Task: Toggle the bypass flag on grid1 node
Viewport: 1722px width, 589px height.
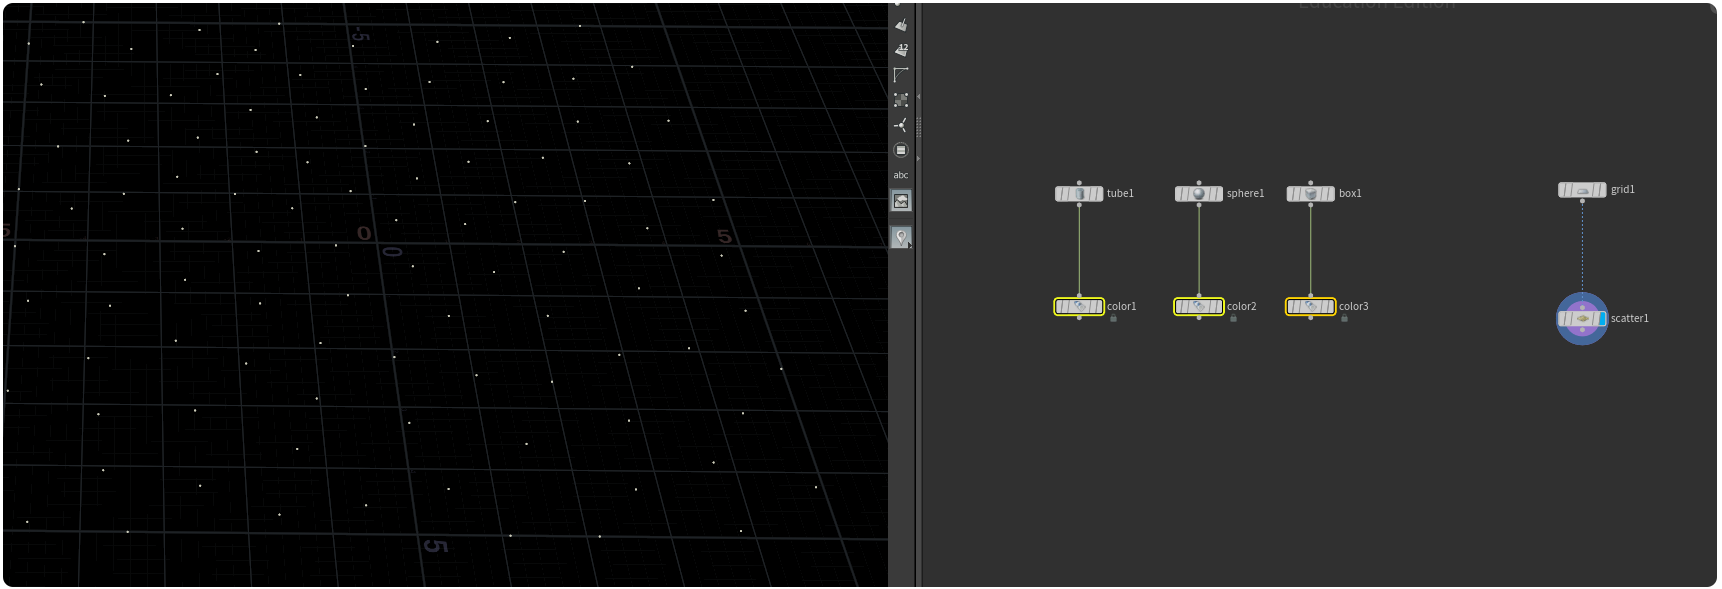Action: [1562, 190]
